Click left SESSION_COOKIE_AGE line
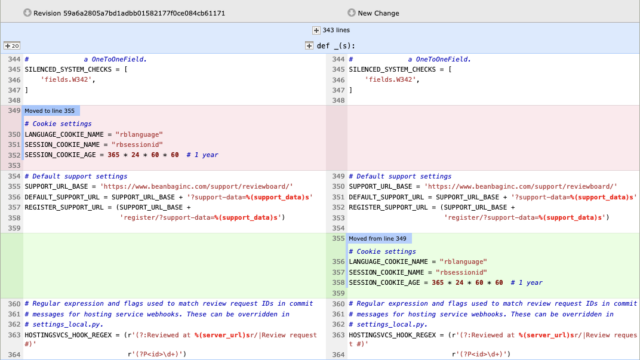This screenshot has height=360, width=640. 121,155
